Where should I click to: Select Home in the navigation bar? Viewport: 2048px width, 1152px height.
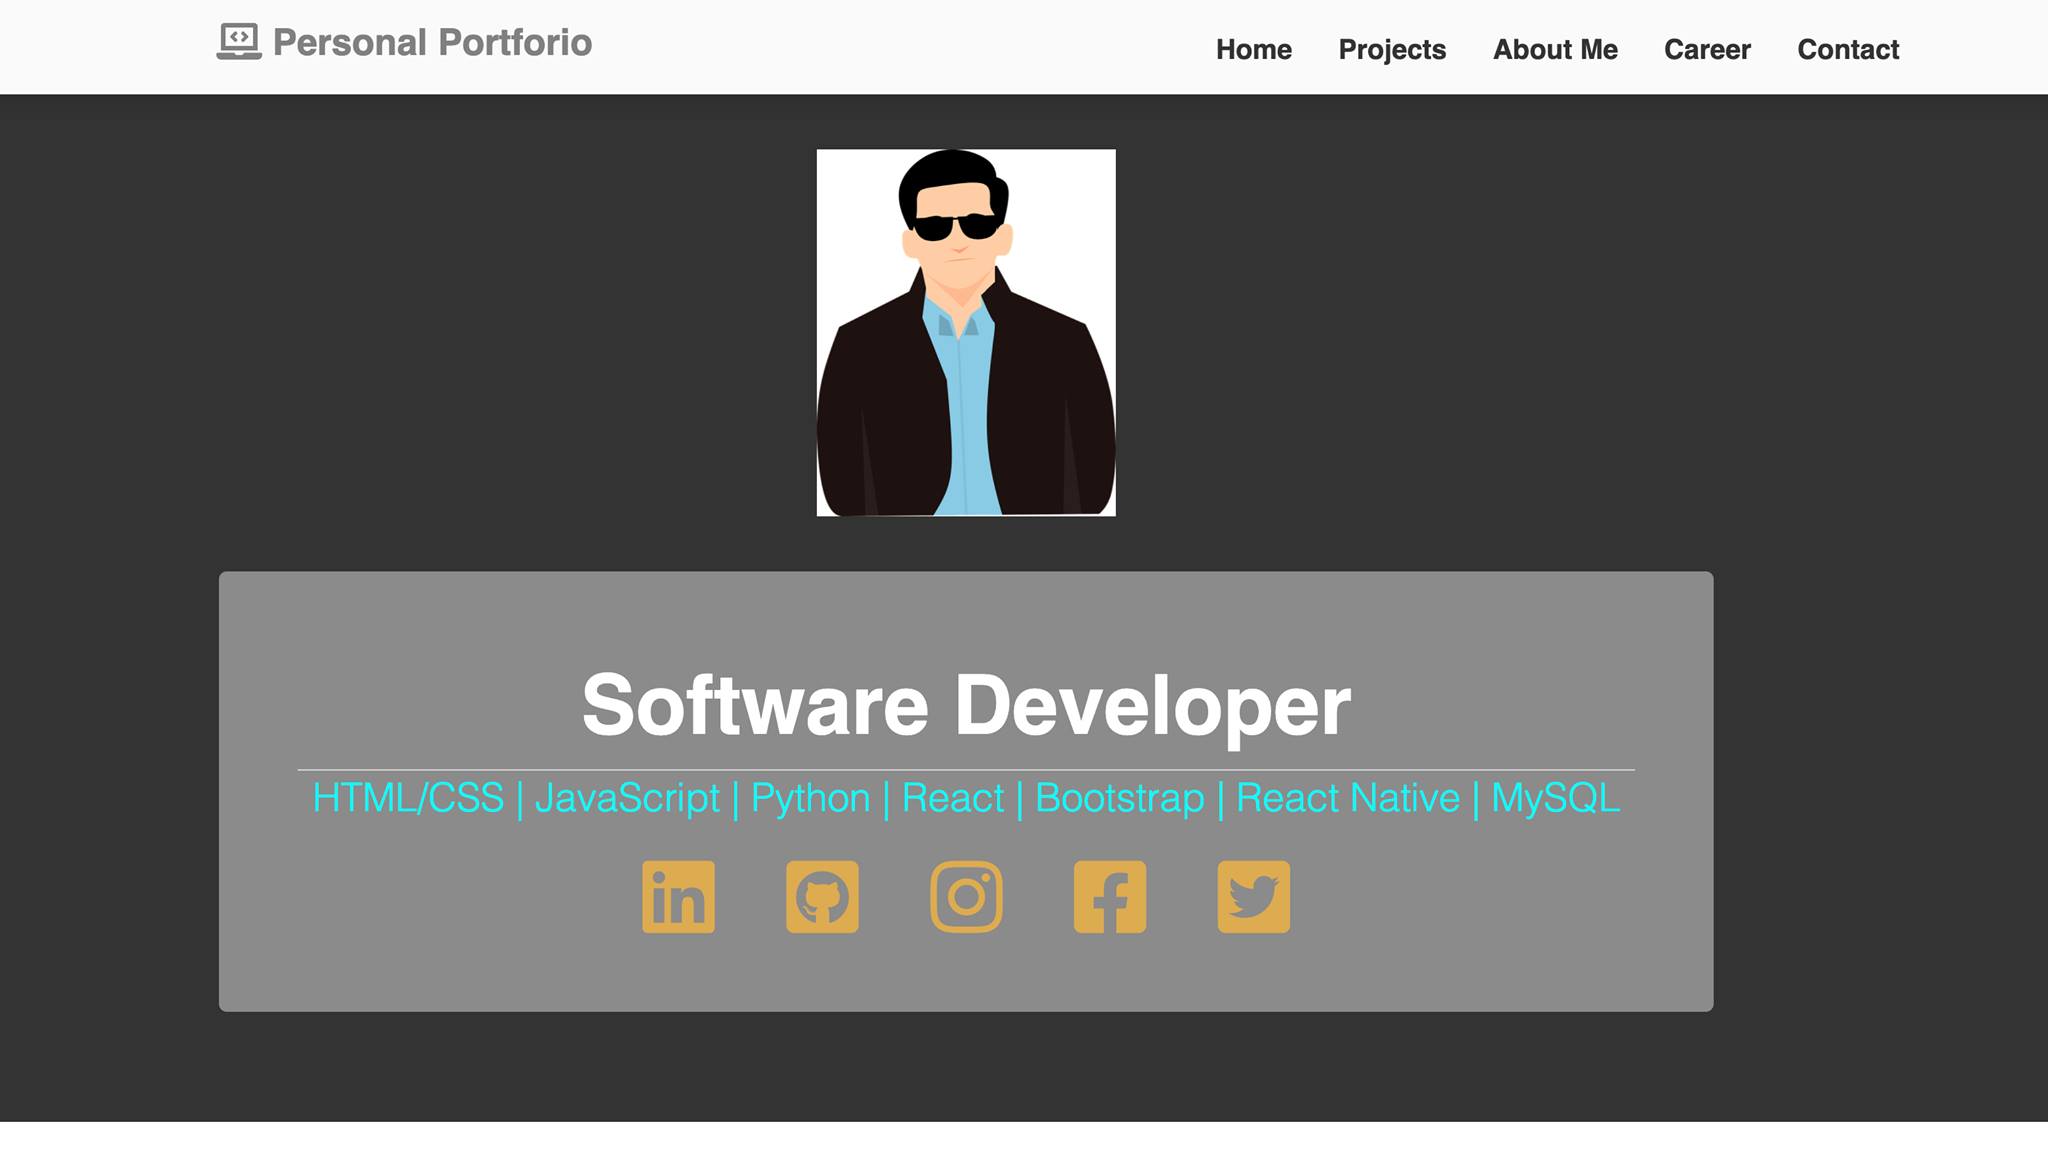point(1254,49)
